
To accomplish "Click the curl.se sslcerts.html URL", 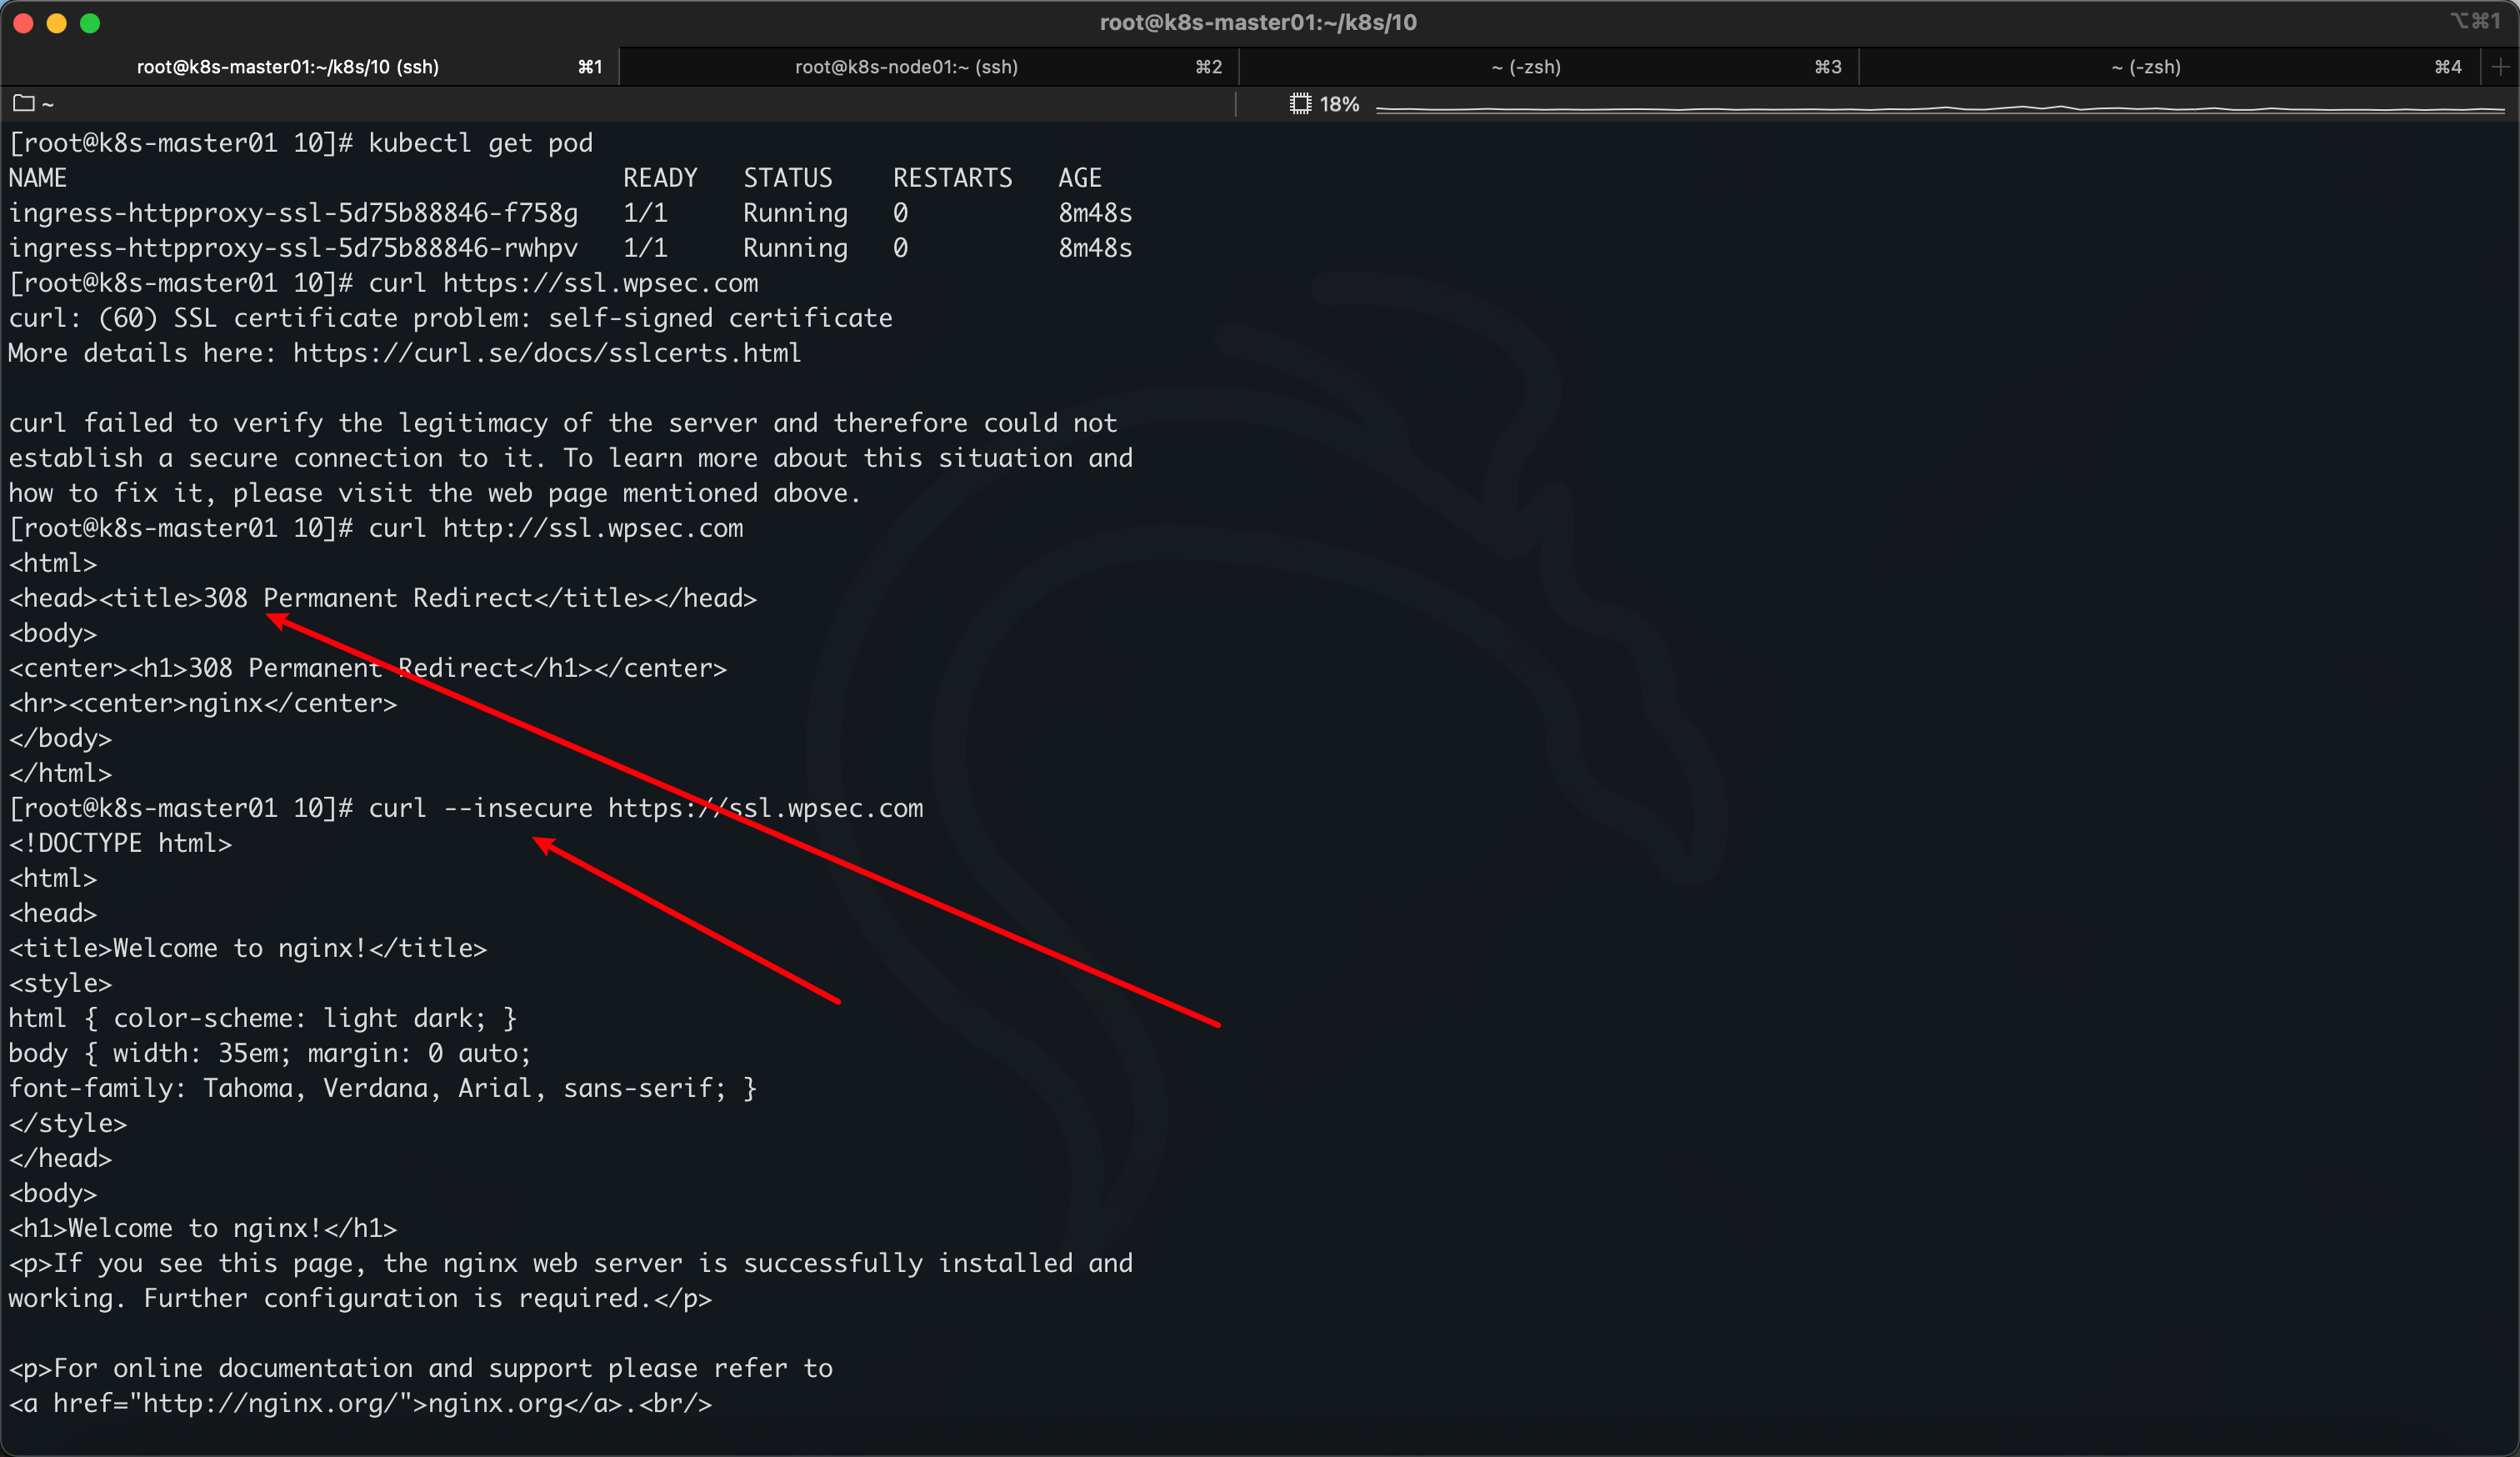I will point(546,353).
